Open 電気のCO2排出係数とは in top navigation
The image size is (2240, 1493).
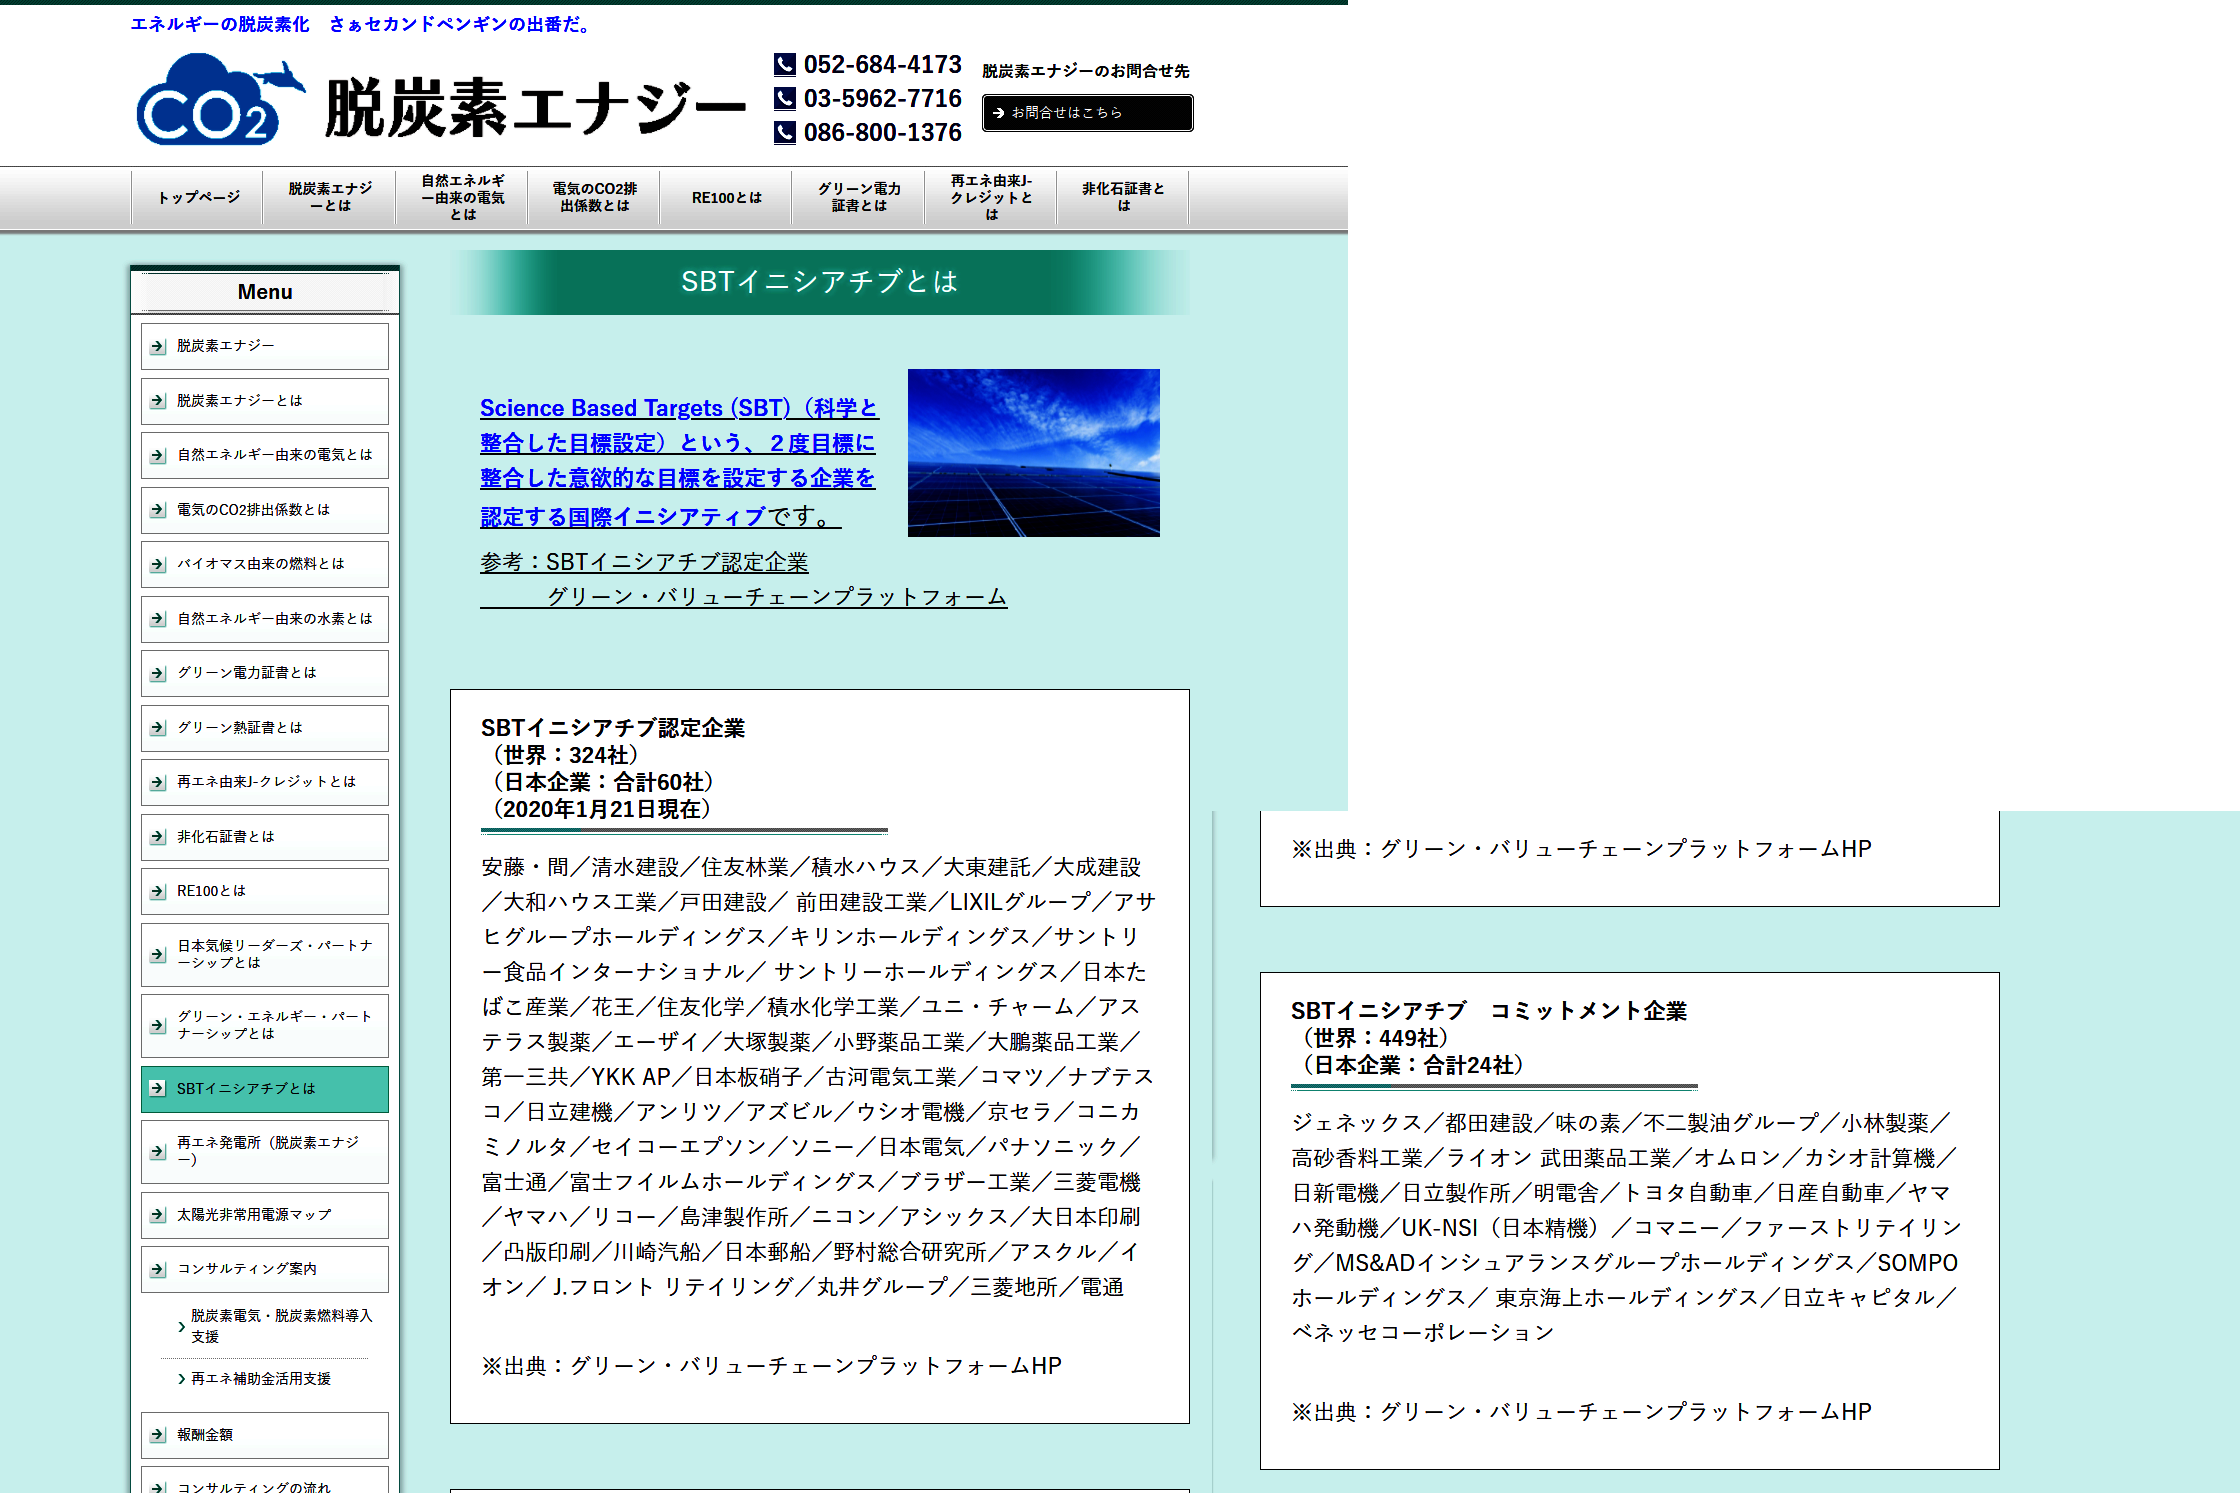click(594, 198)
